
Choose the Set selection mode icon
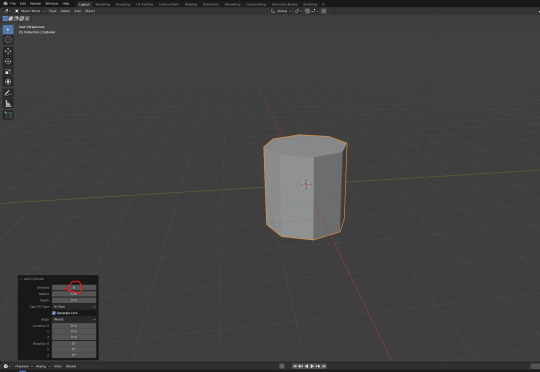pos(5,19)
